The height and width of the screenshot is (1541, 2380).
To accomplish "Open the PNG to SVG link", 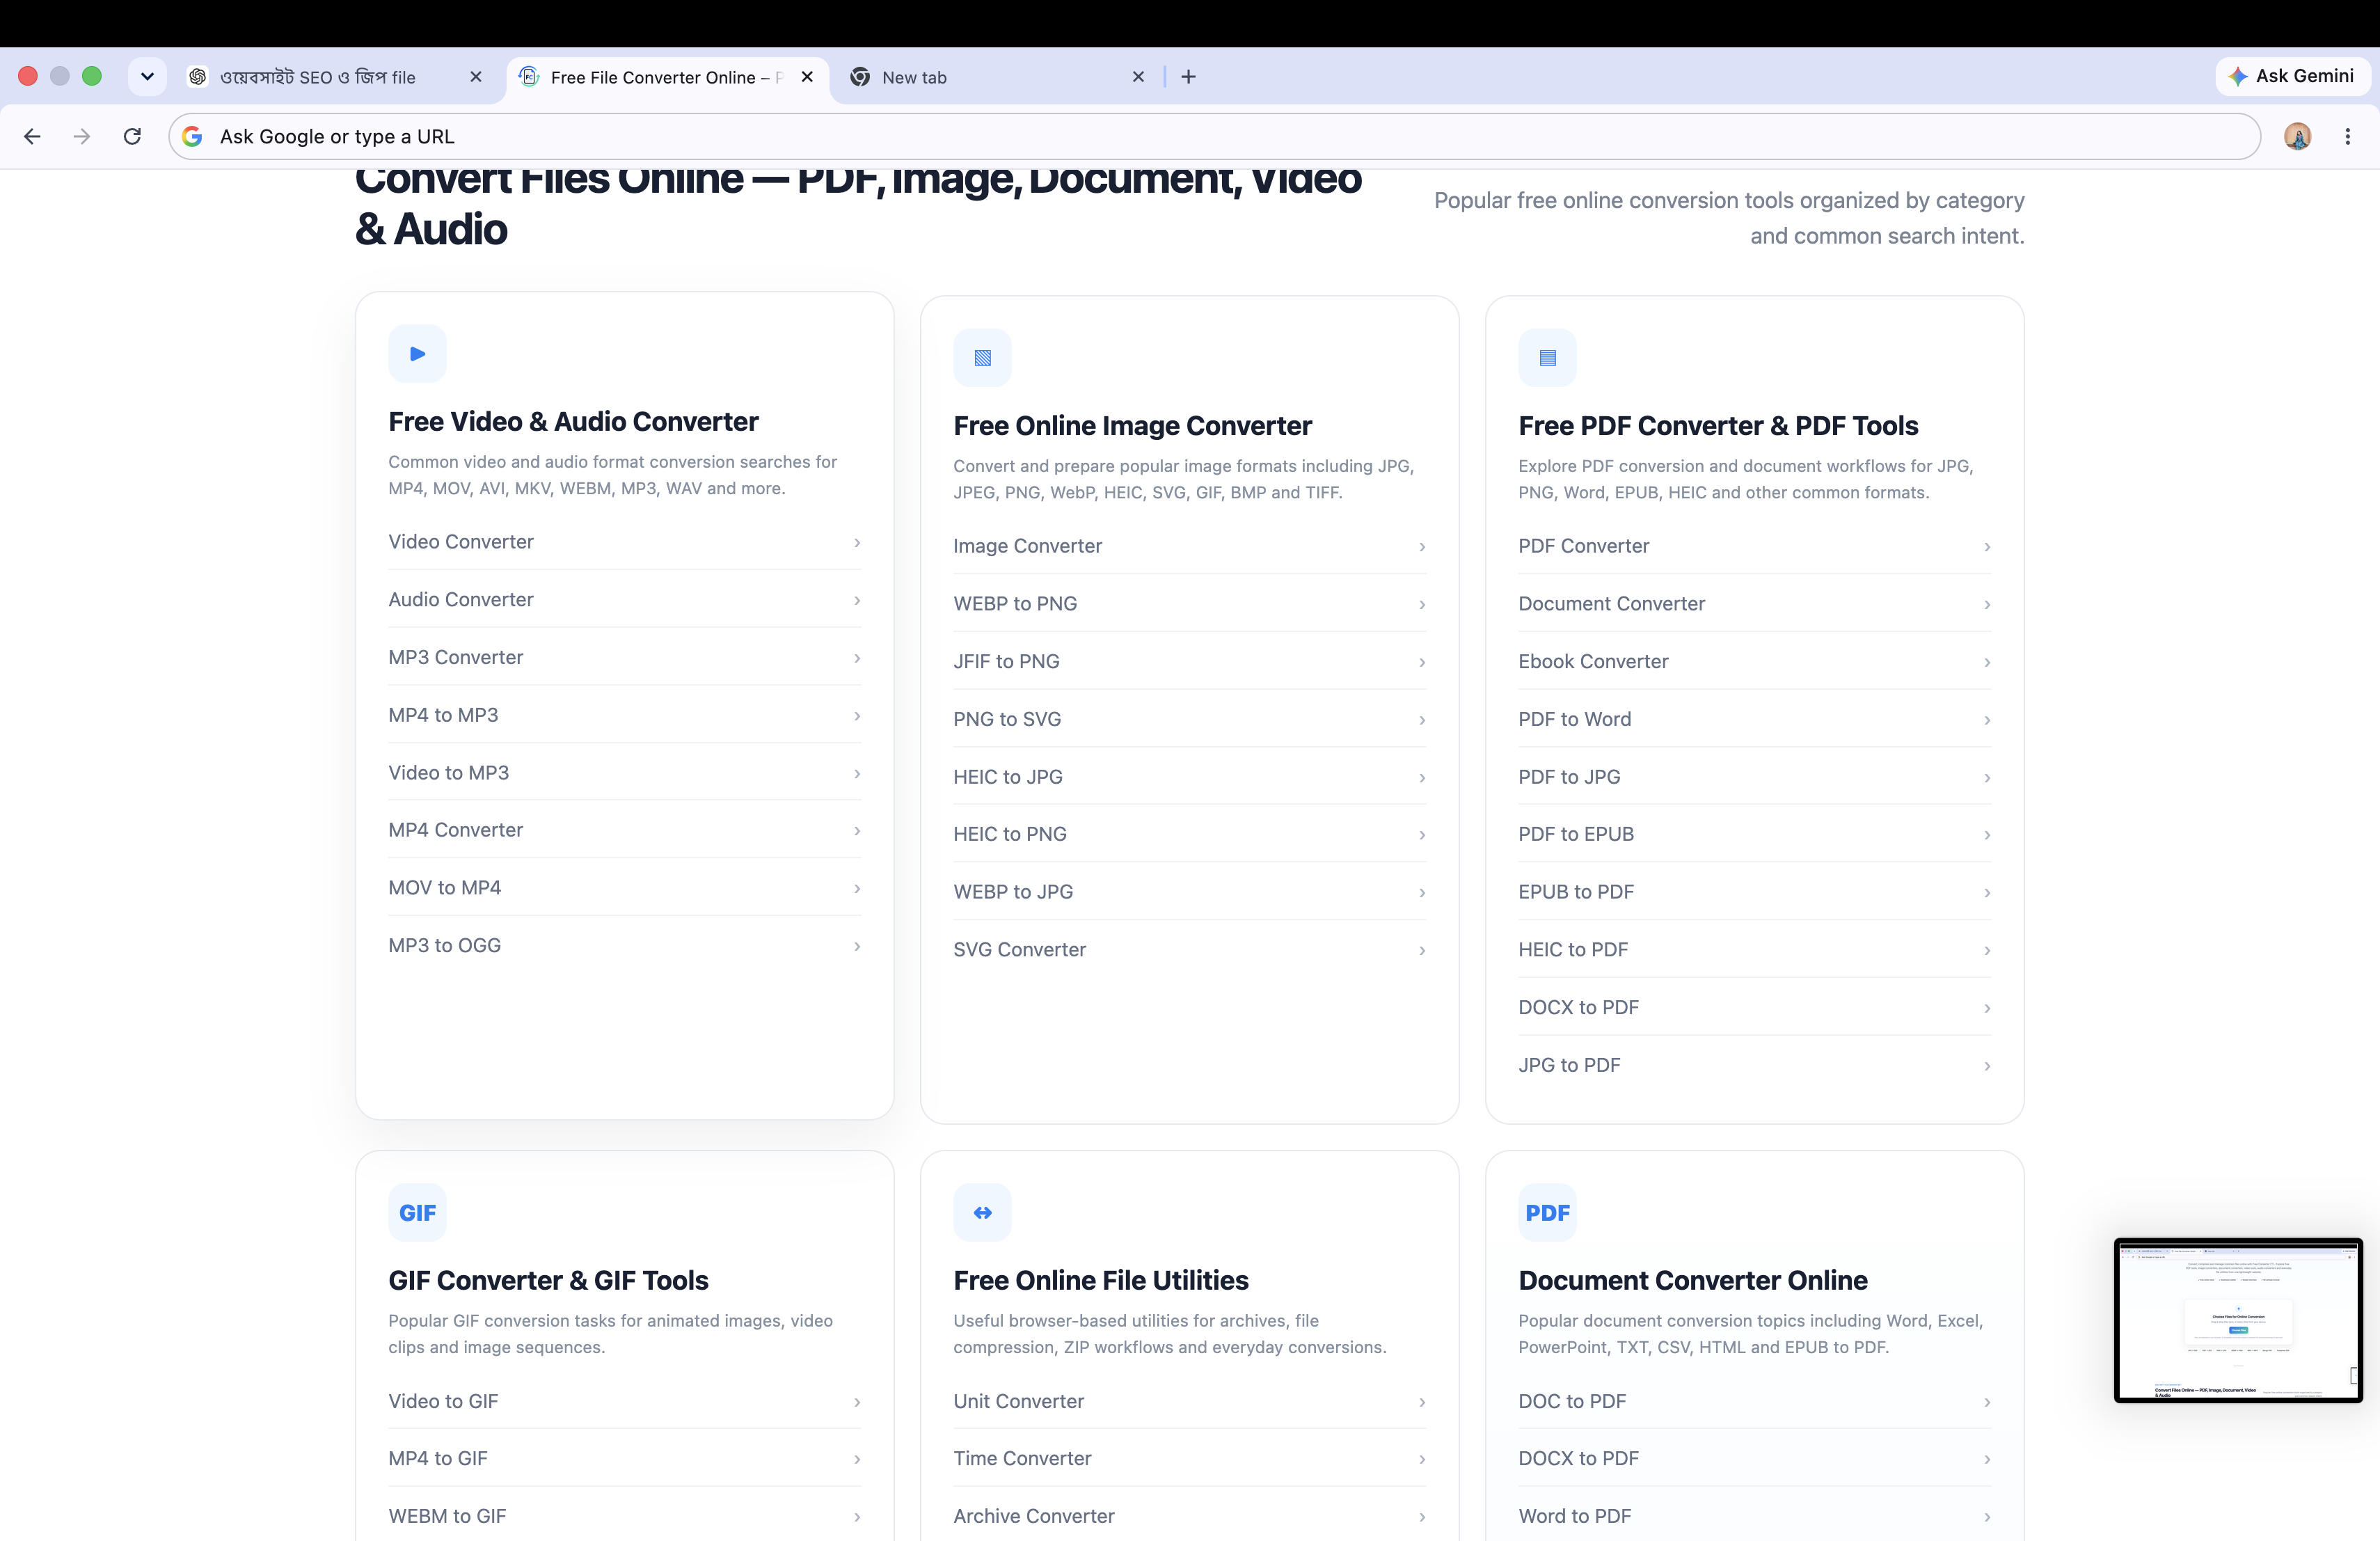I will [1189, 719].
